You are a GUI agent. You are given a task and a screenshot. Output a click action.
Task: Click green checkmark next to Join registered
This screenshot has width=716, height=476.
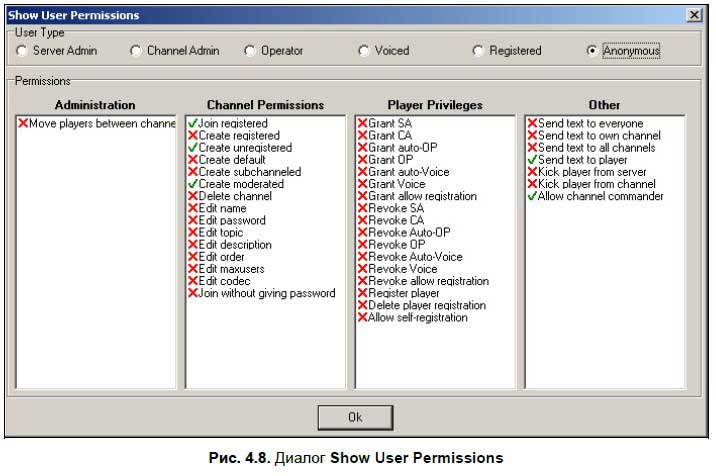point(193,124)
